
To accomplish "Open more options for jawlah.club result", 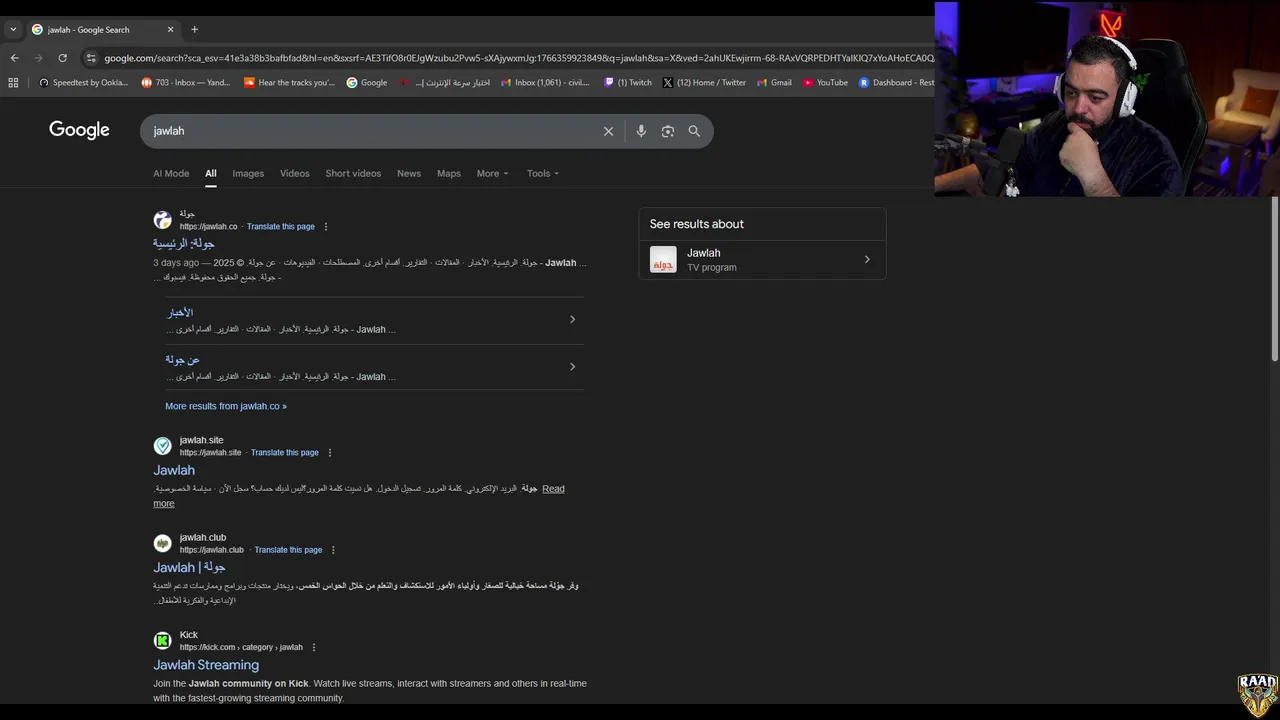I will [333, 550].
